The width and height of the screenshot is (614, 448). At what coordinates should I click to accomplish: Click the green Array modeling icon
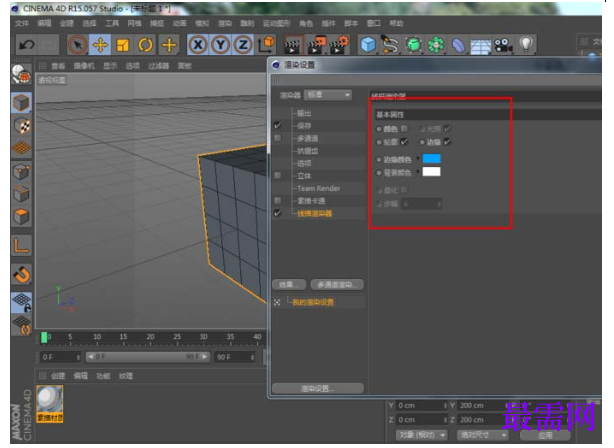(x=436, y=45)
